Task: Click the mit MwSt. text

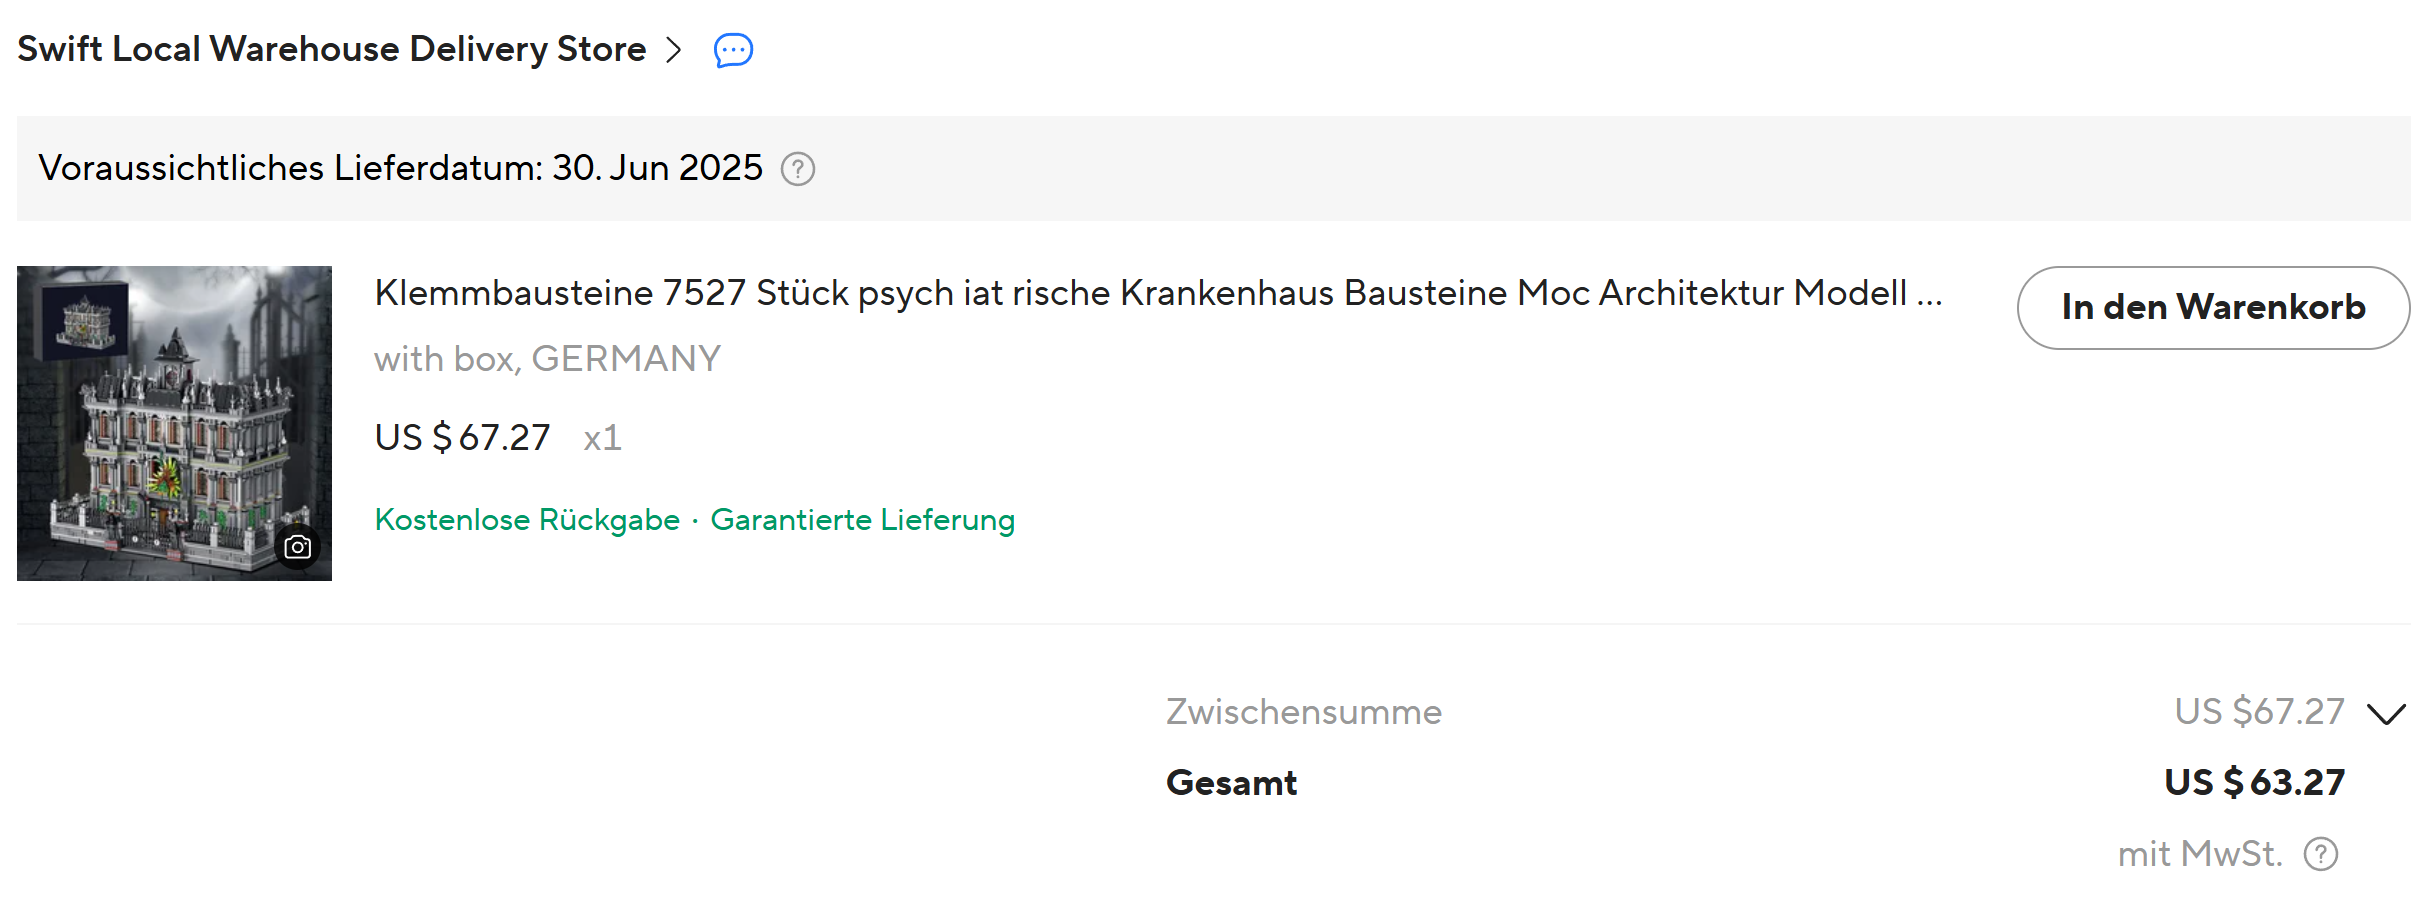Action: coord(2200,854)
